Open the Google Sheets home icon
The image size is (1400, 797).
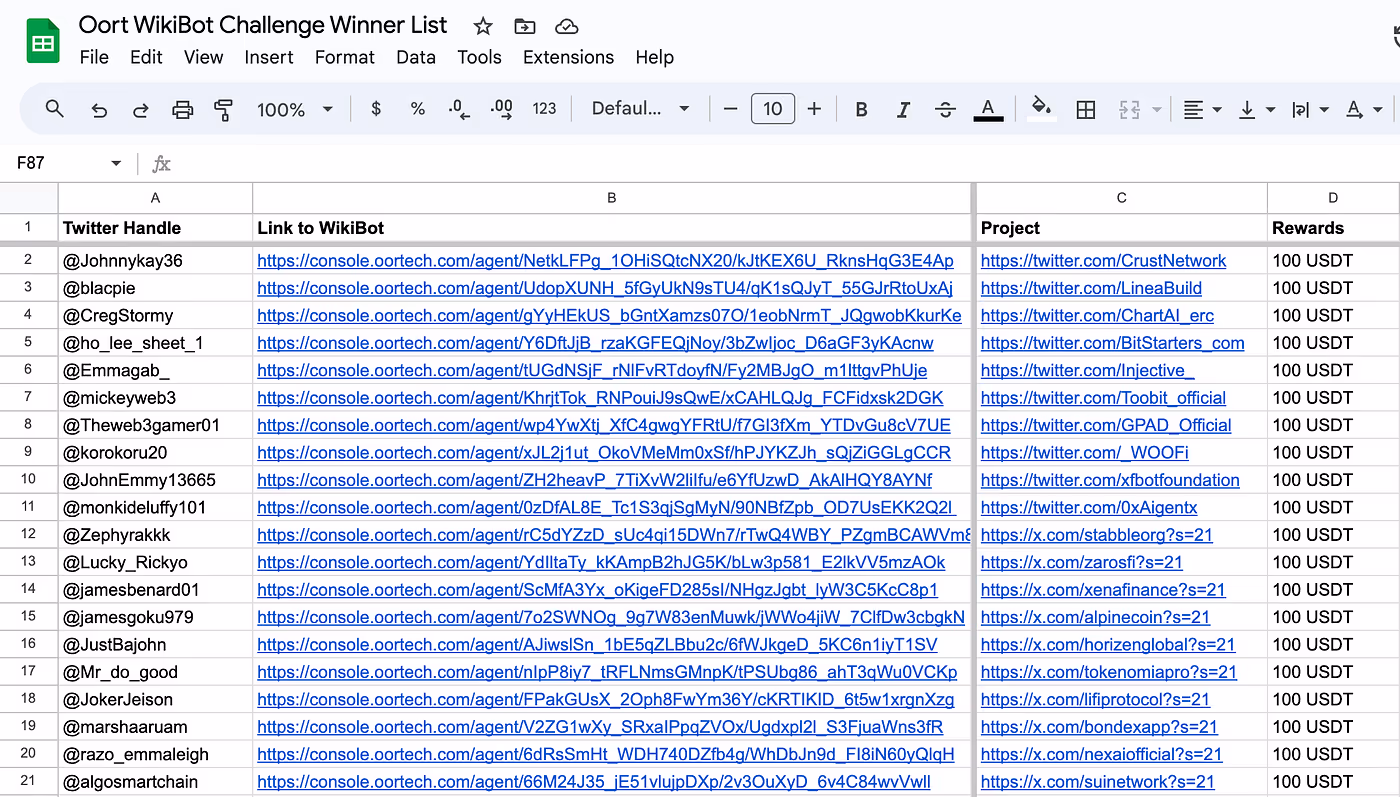(x=43, y=42)
